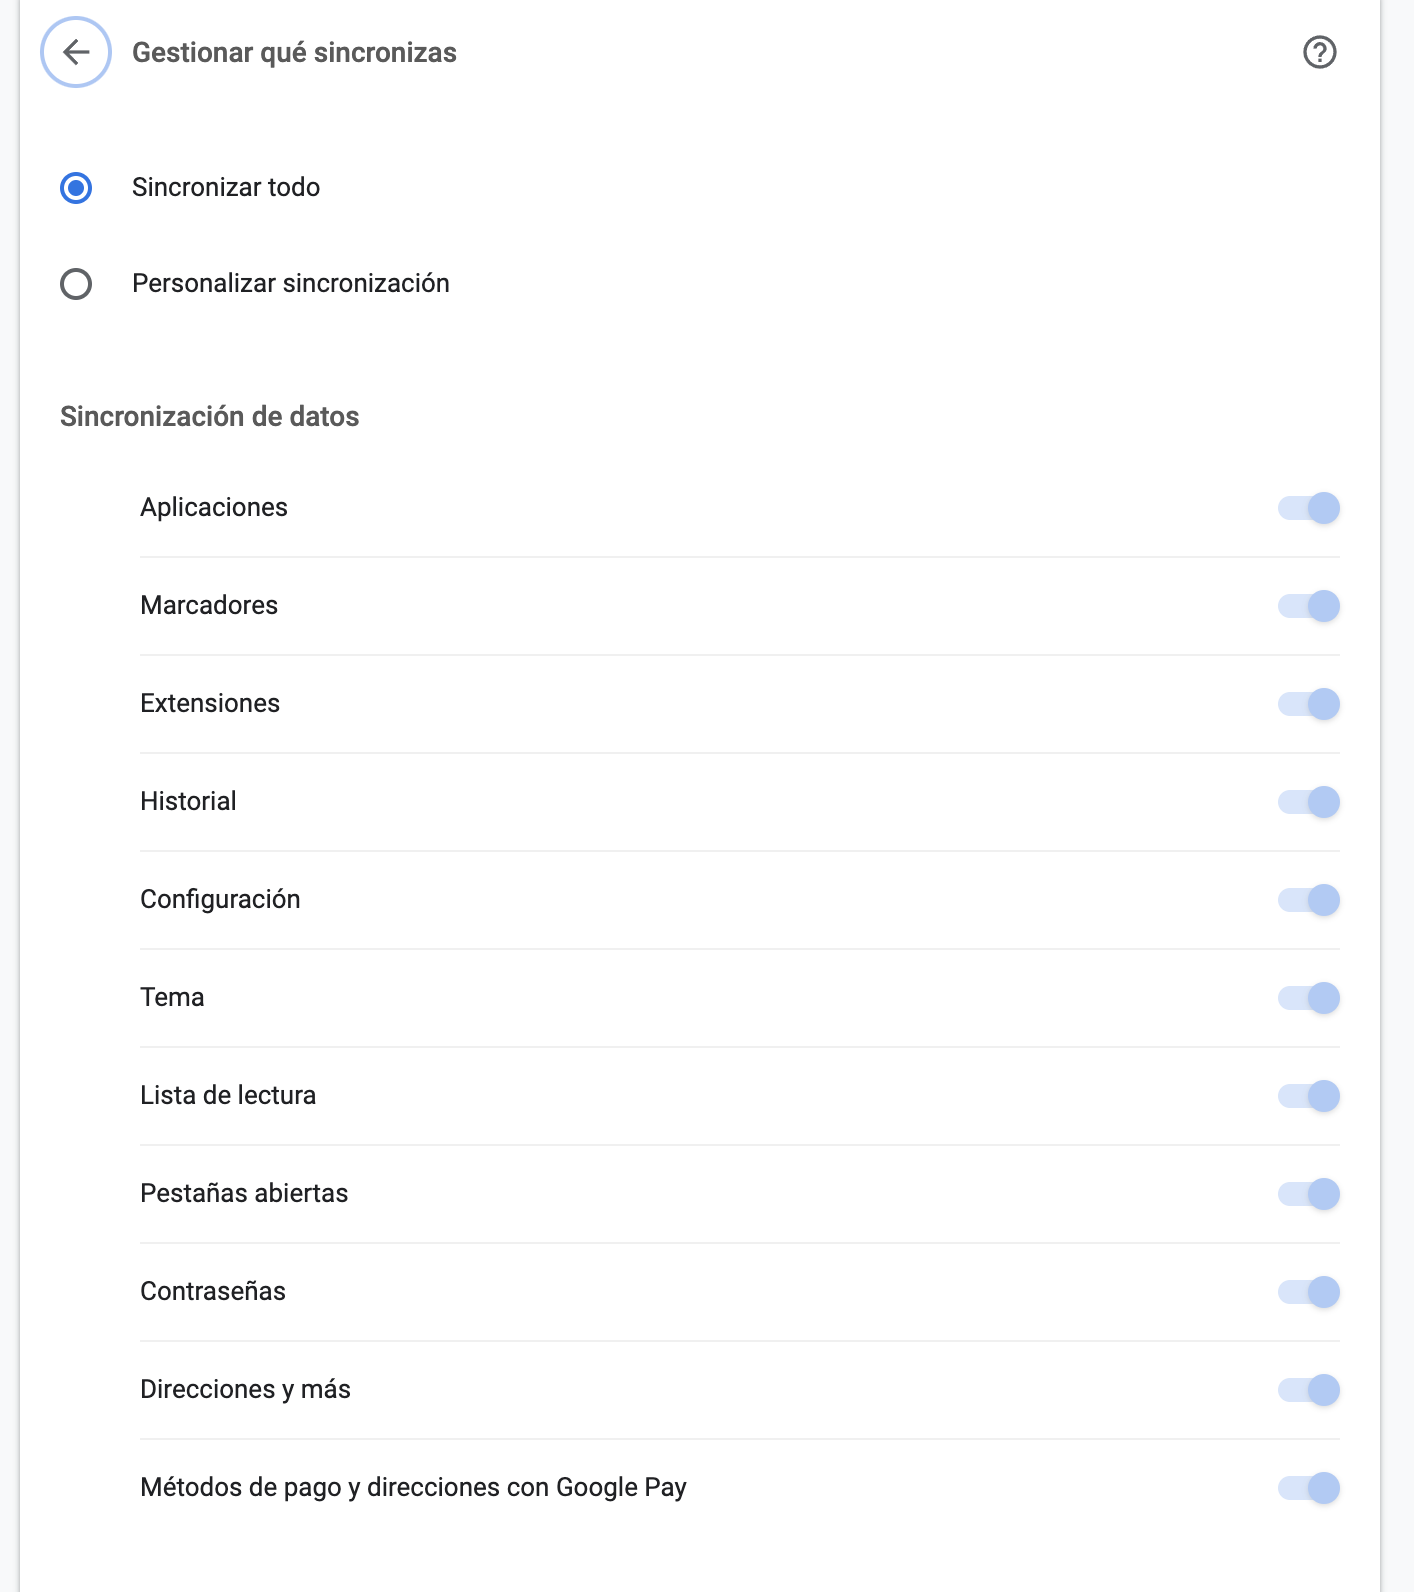Toggle the Historial sync switch
Viewport: 1414px width, 1592px height.
point(1309,802)
